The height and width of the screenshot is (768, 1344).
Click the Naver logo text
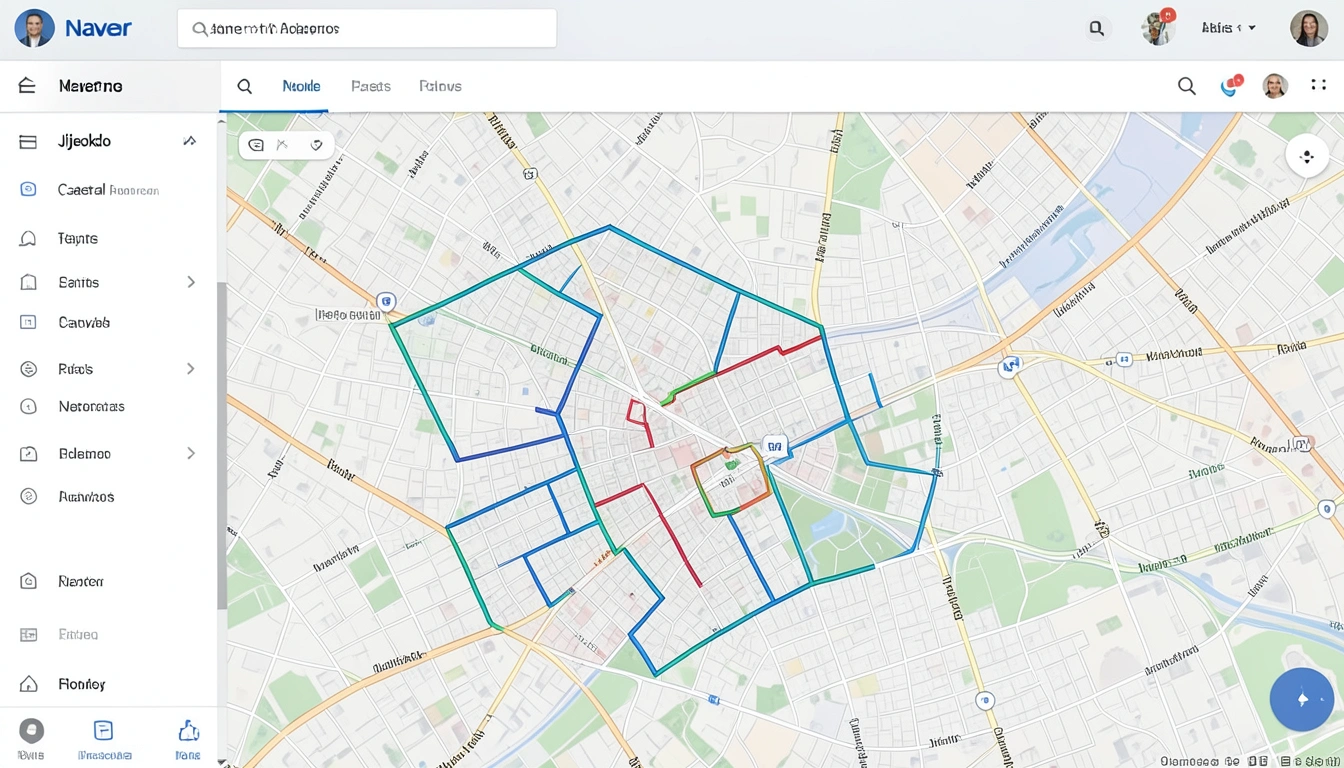(x=98, y=28)
